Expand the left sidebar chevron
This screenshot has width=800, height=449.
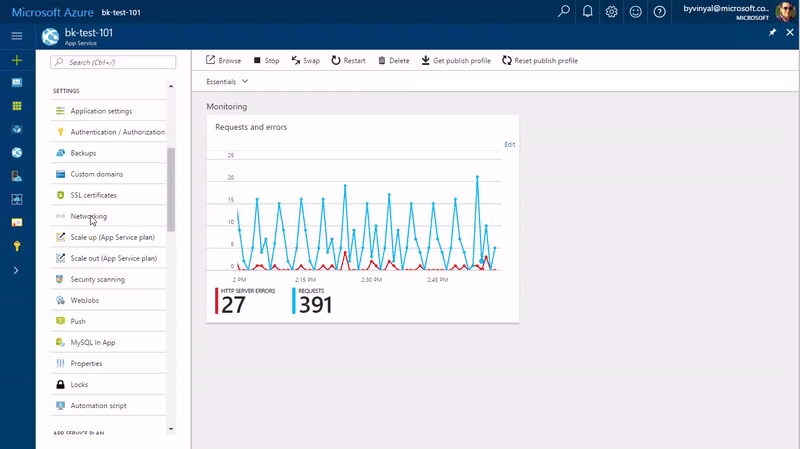pyautogui.click(x=17, y=270)
